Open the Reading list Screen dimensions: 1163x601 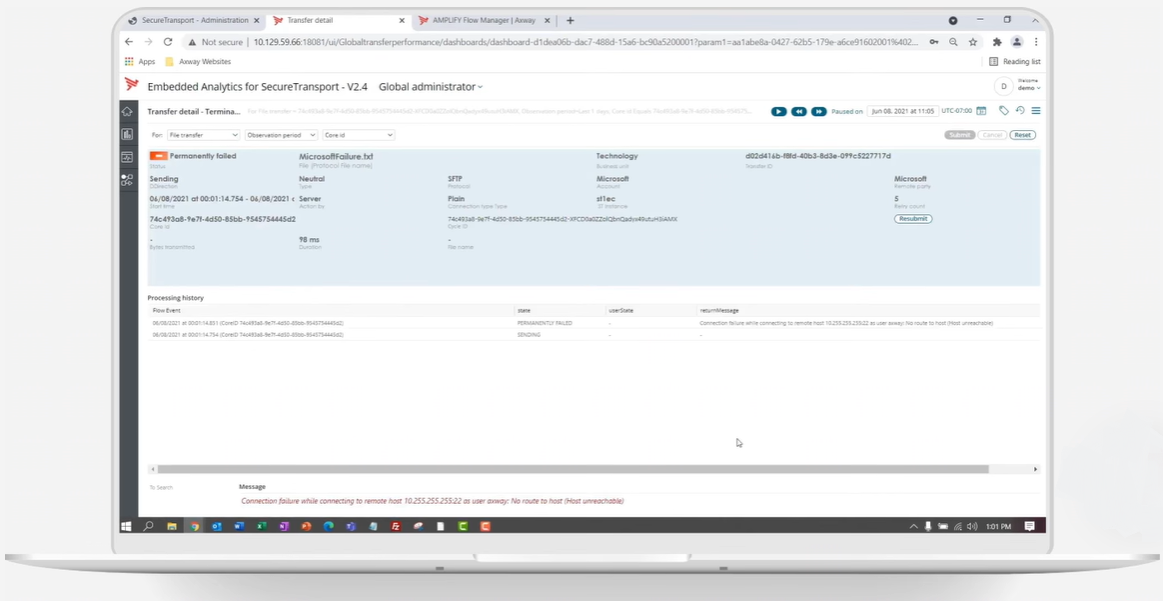point(1015,62)
